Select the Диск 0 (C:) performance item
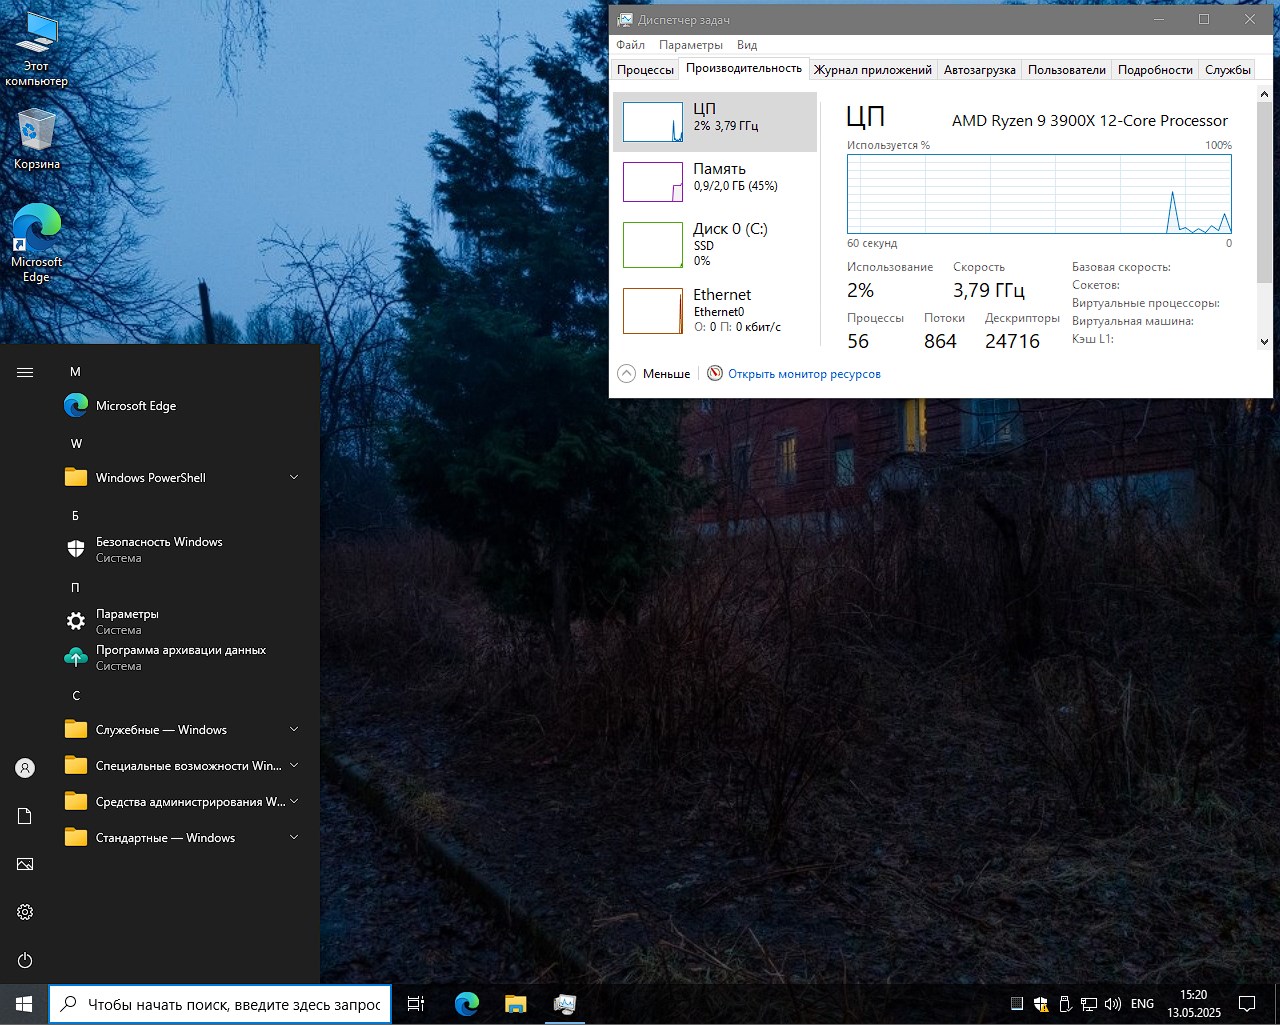 tap(715, 245)
